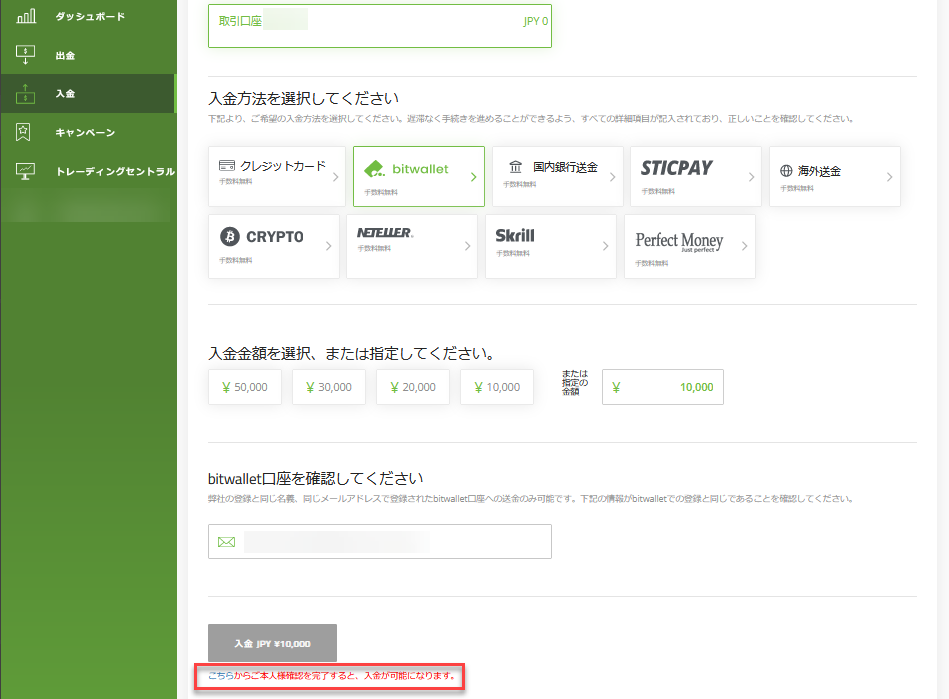Select the ¥20,000 preset amount
This screenshot has height=699, width=949.
coord(413,387)
